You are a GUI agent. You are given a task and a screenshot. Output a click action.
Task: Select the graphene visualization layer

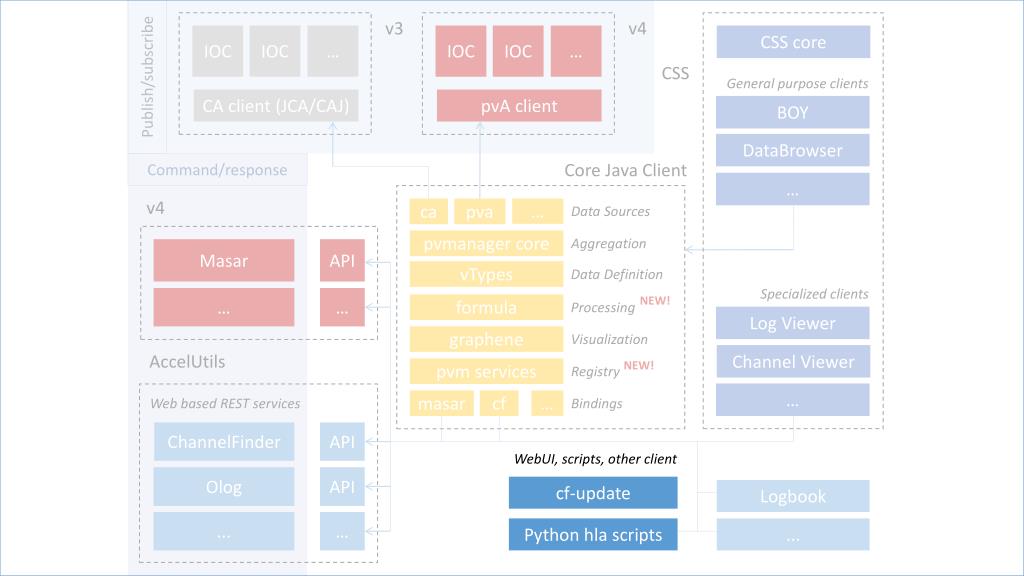pyautogui.click(x=487, y=340)
